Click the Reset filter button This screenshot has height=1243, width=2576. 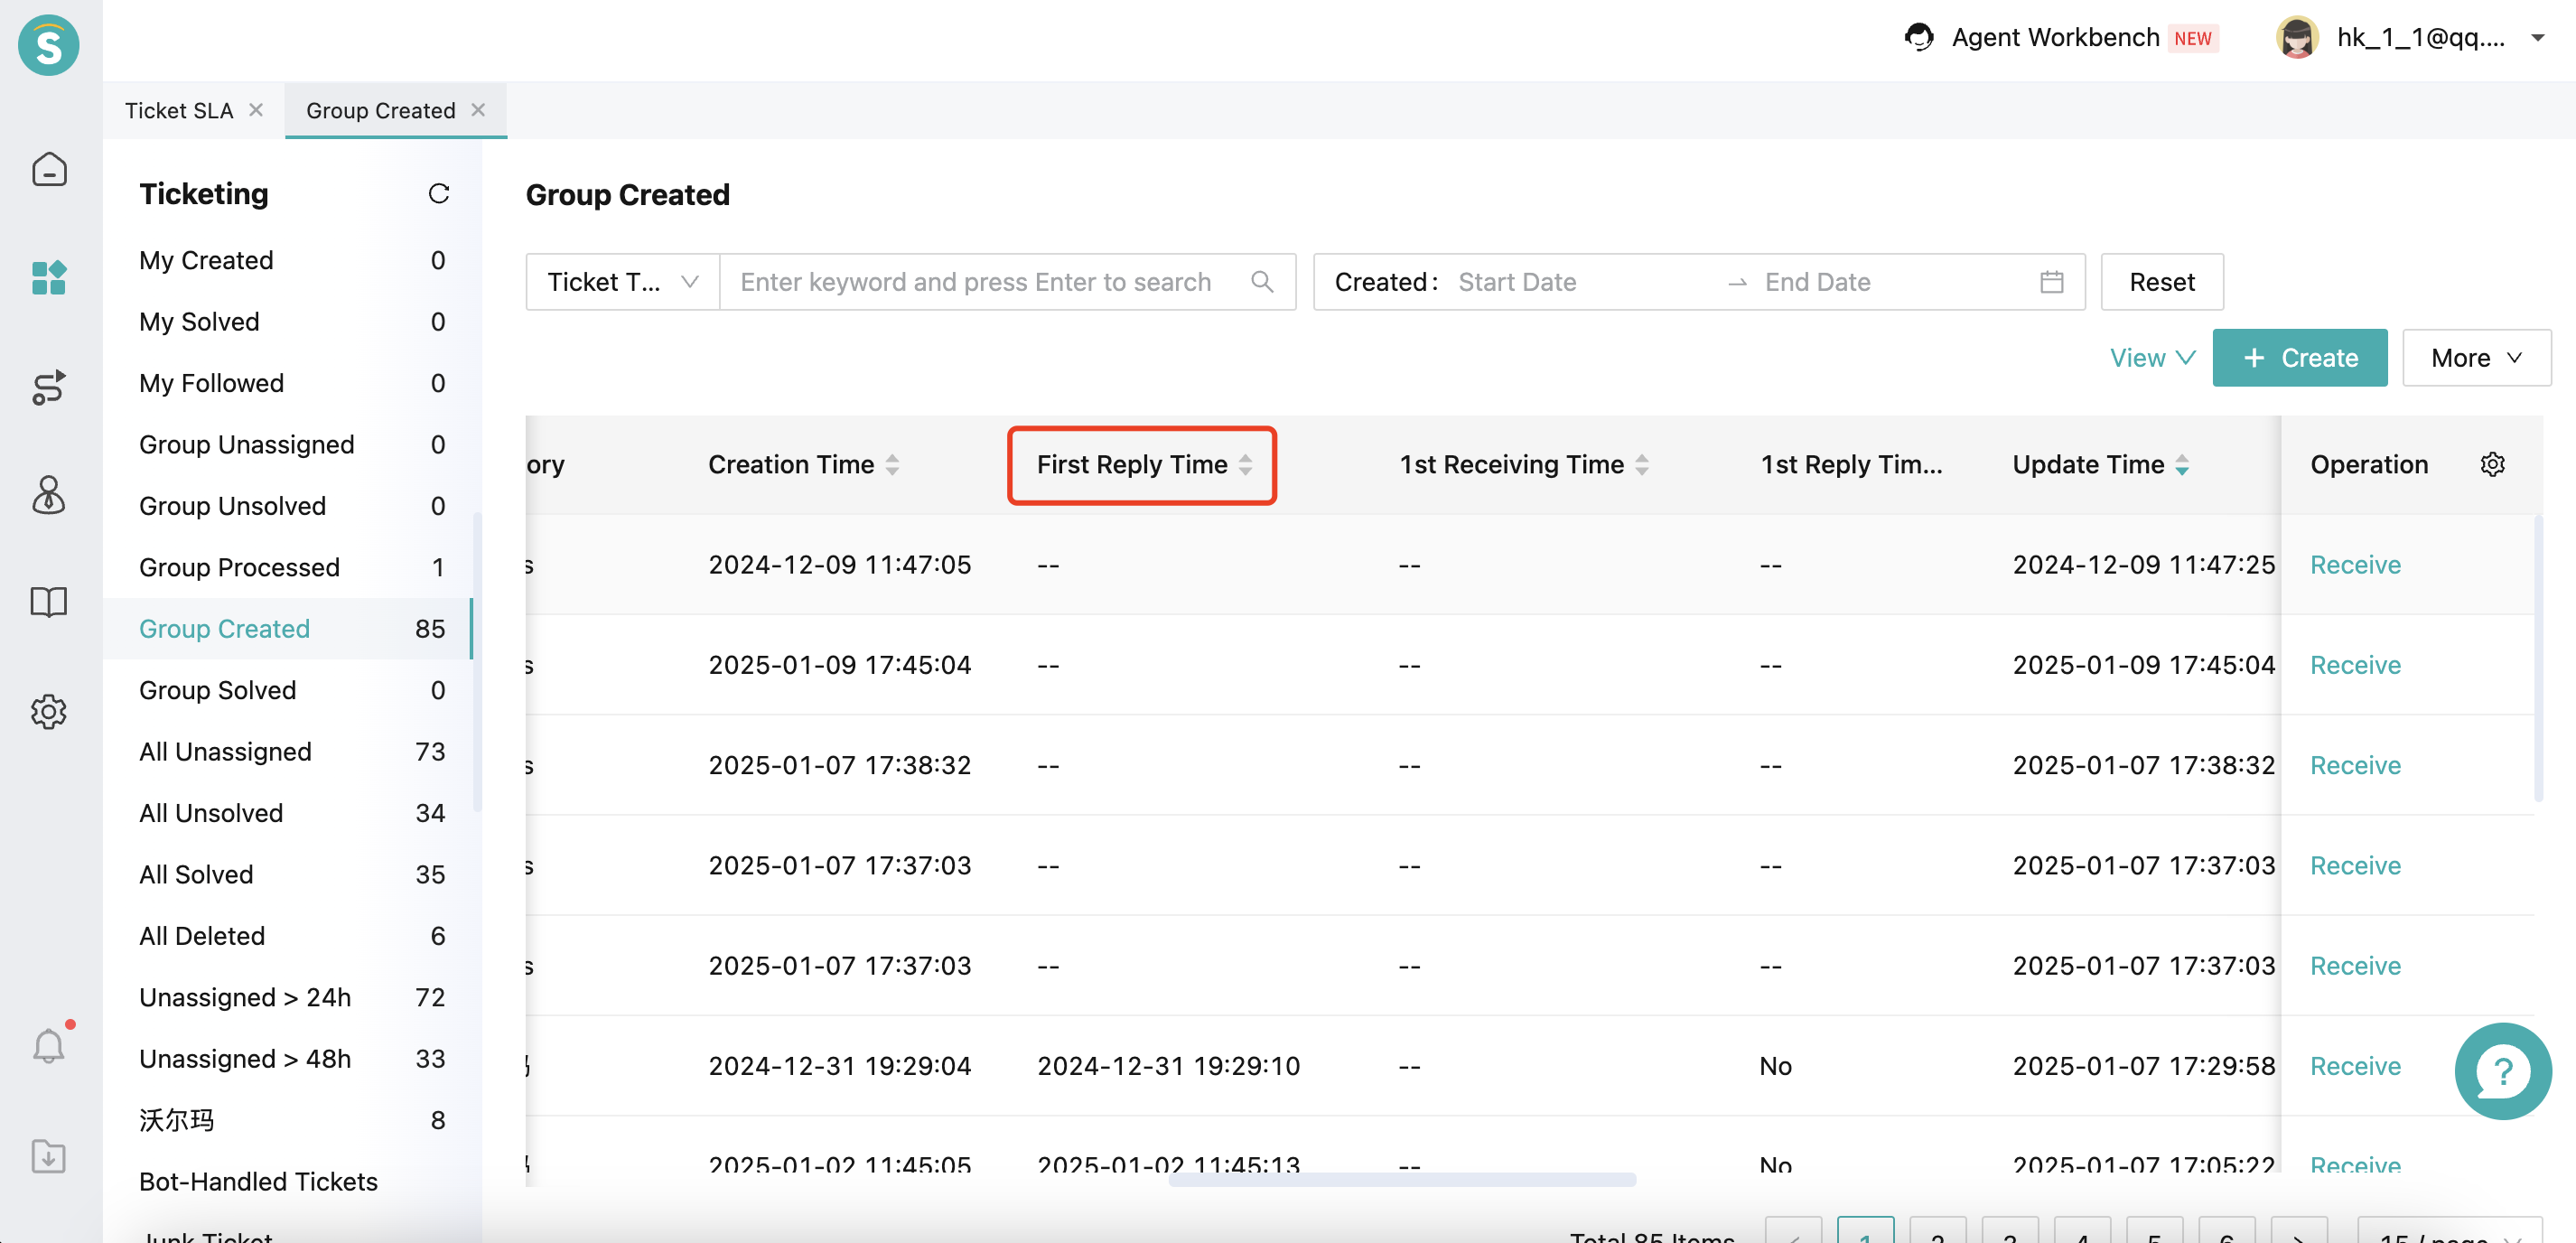tap(2162, 282)
